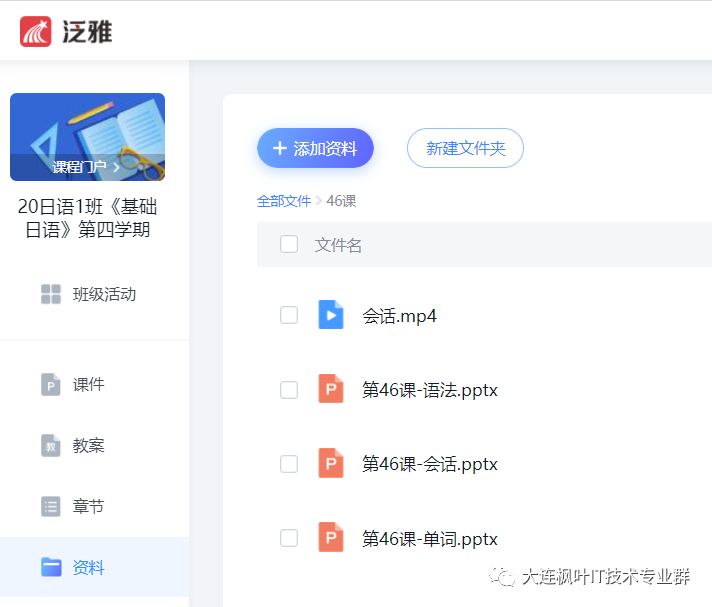Click the 新建文件夹 button
This screenshot has width=712, height=607.
tap(465, 148)
